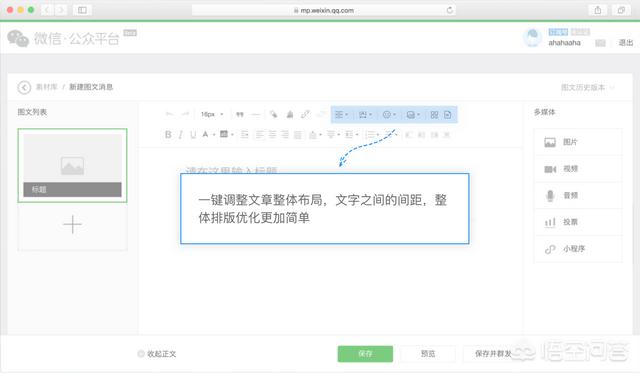The width and height of the screenshot is (640, 373).
Task: Click the WeChat 公众平台 logo
Action: tap(63, 38)
